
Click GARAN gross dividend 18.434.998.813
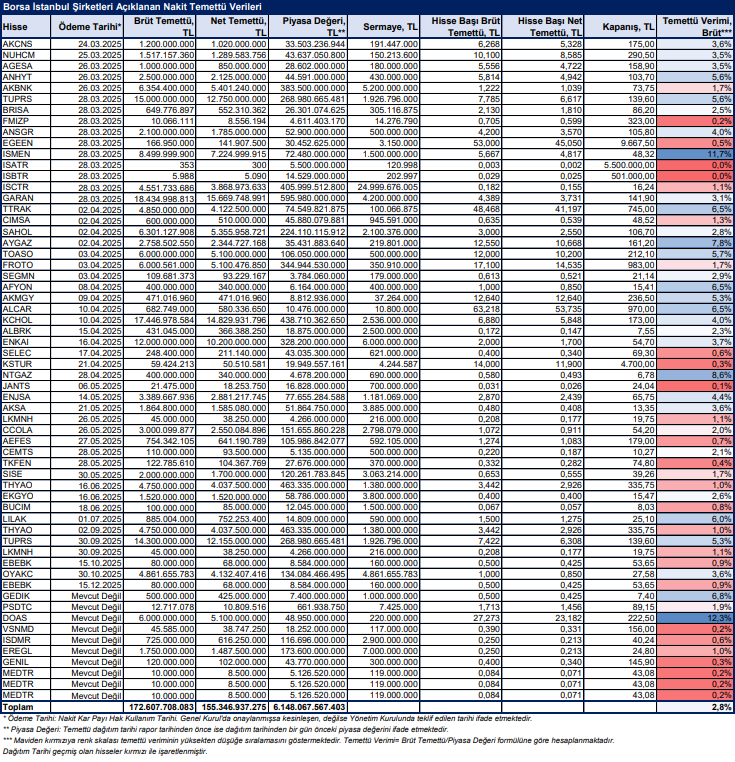pos(160,198)
